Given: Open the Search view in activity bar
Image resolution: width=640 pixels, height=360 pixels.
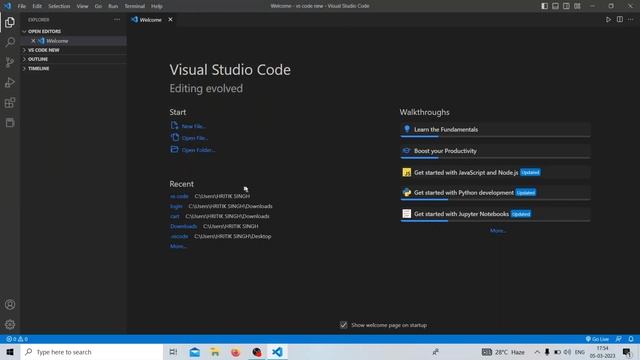Looking at the screenshot, I should [x=10, y=42].
